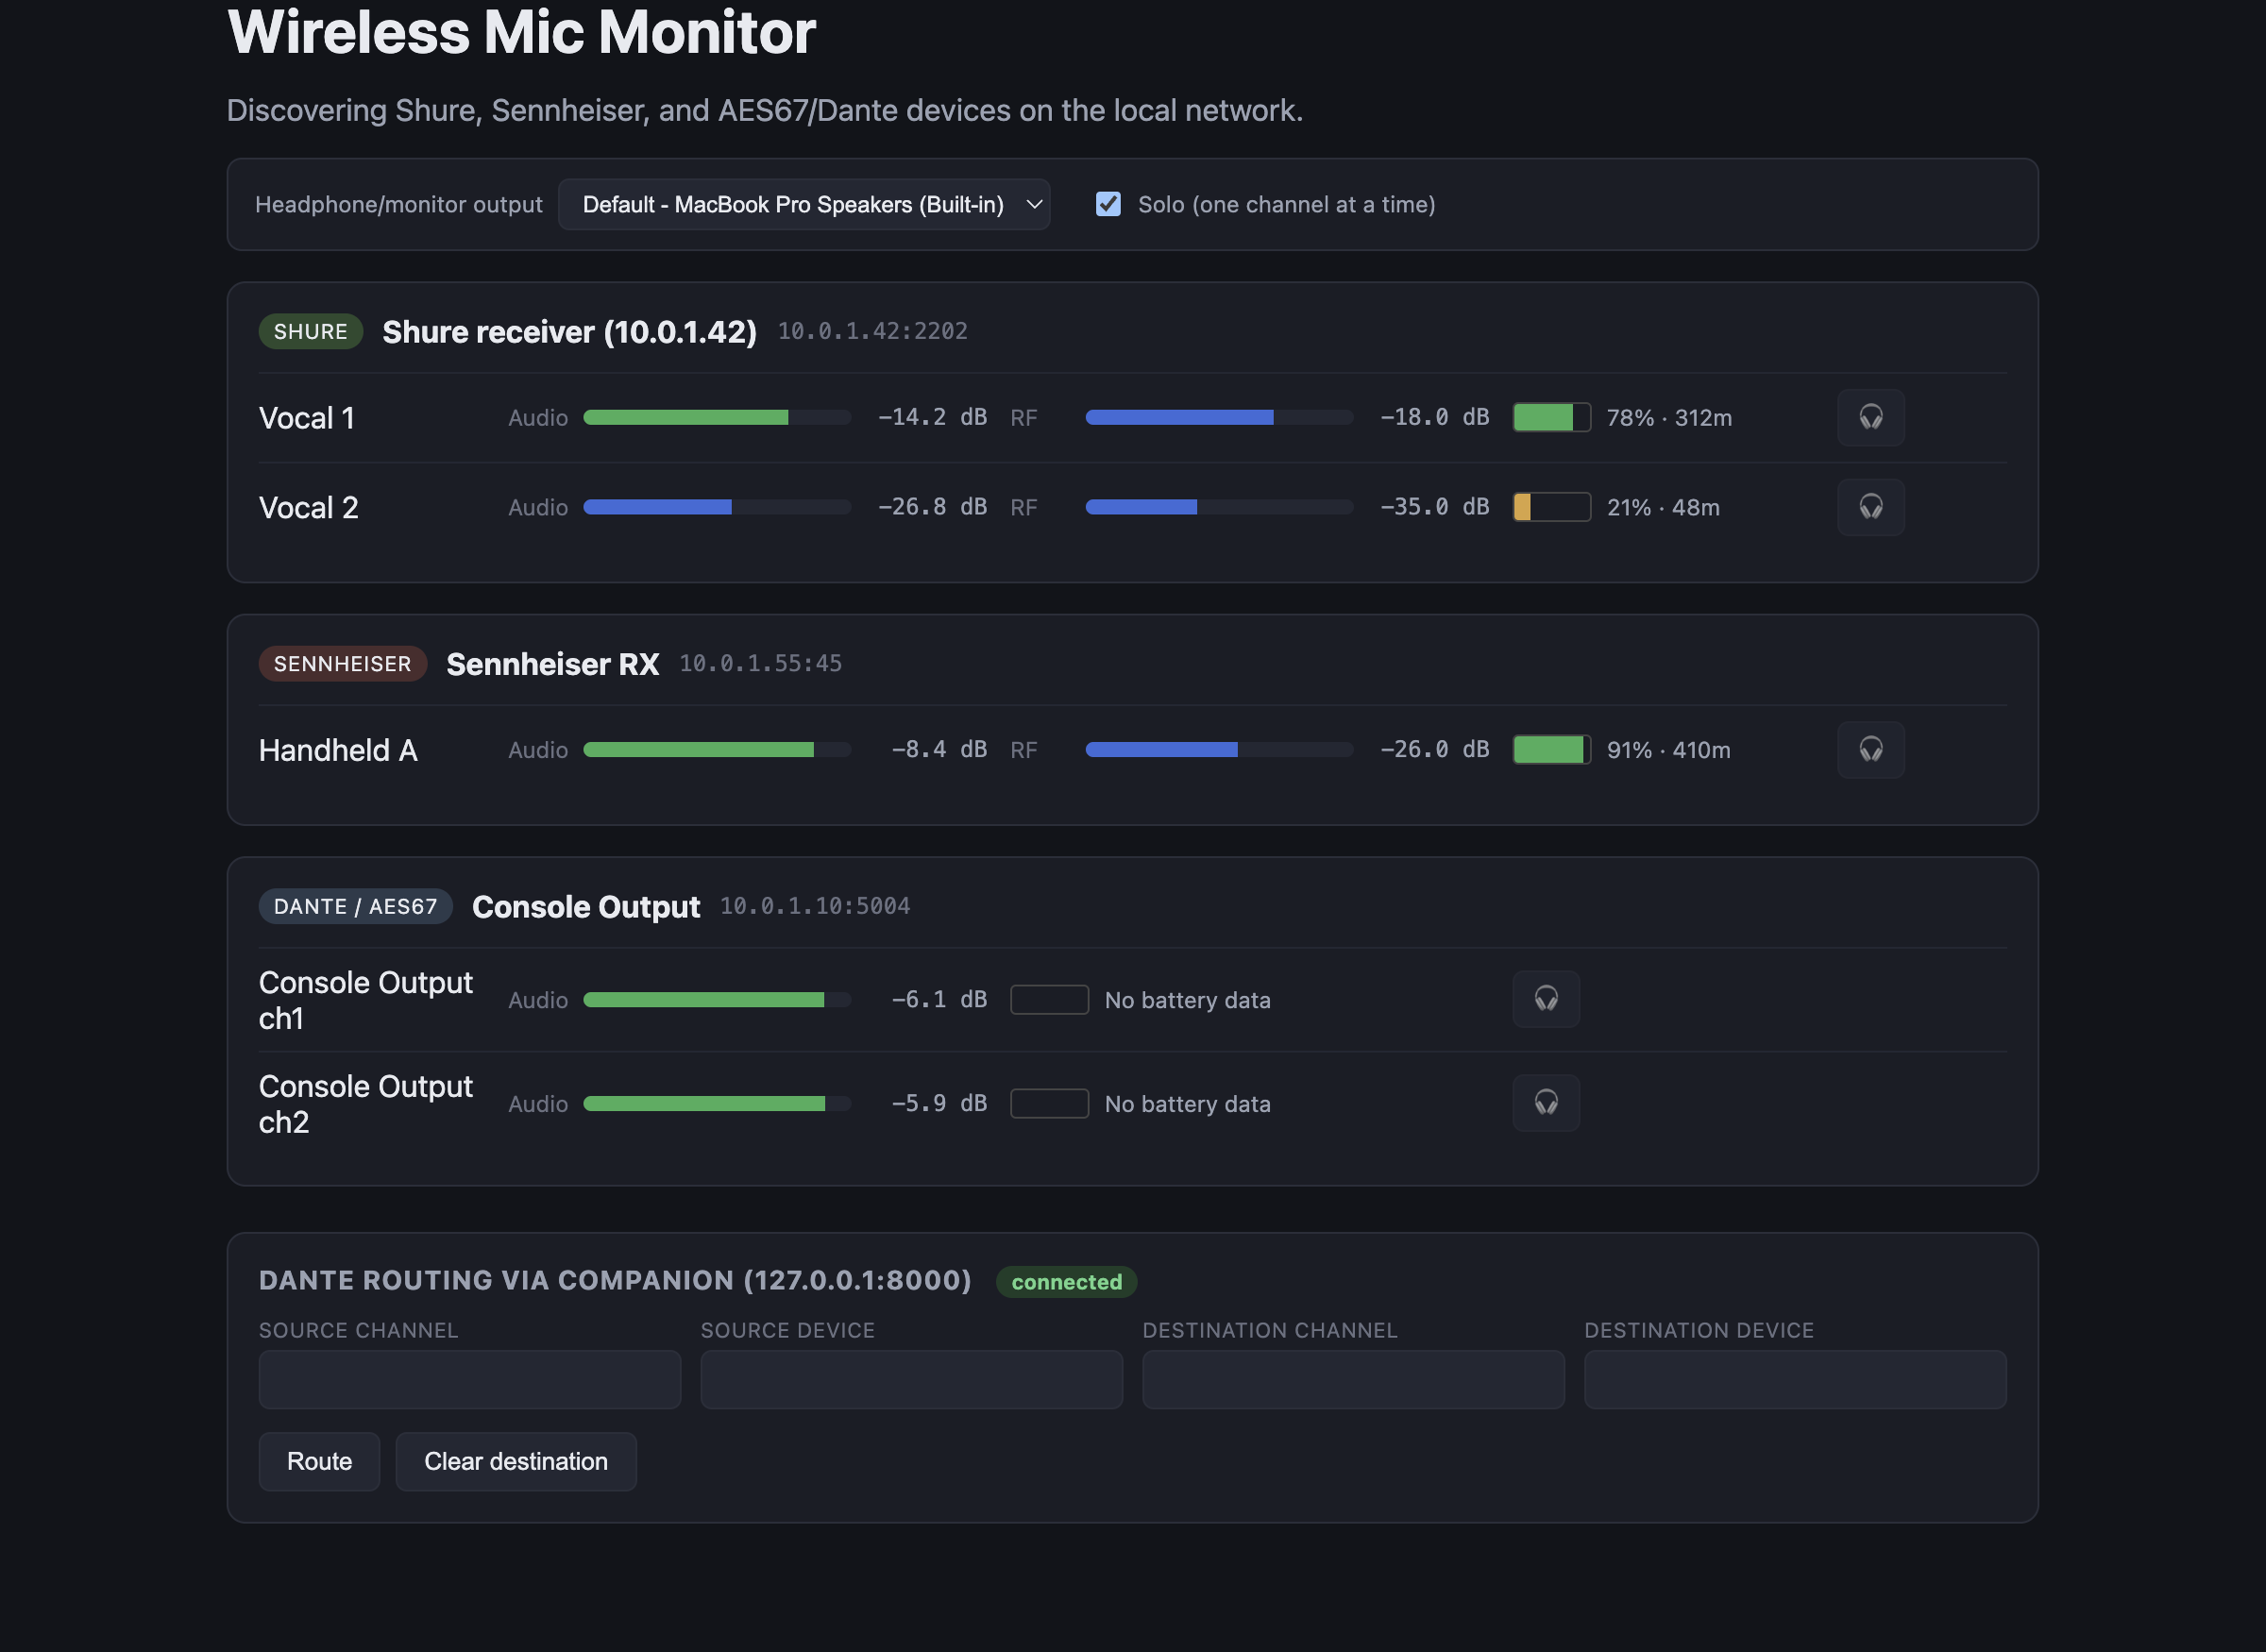Click Console Output ch1 empty battery icon
Viewport: 2266px width, 1652px height.
coord(1049,1000)
